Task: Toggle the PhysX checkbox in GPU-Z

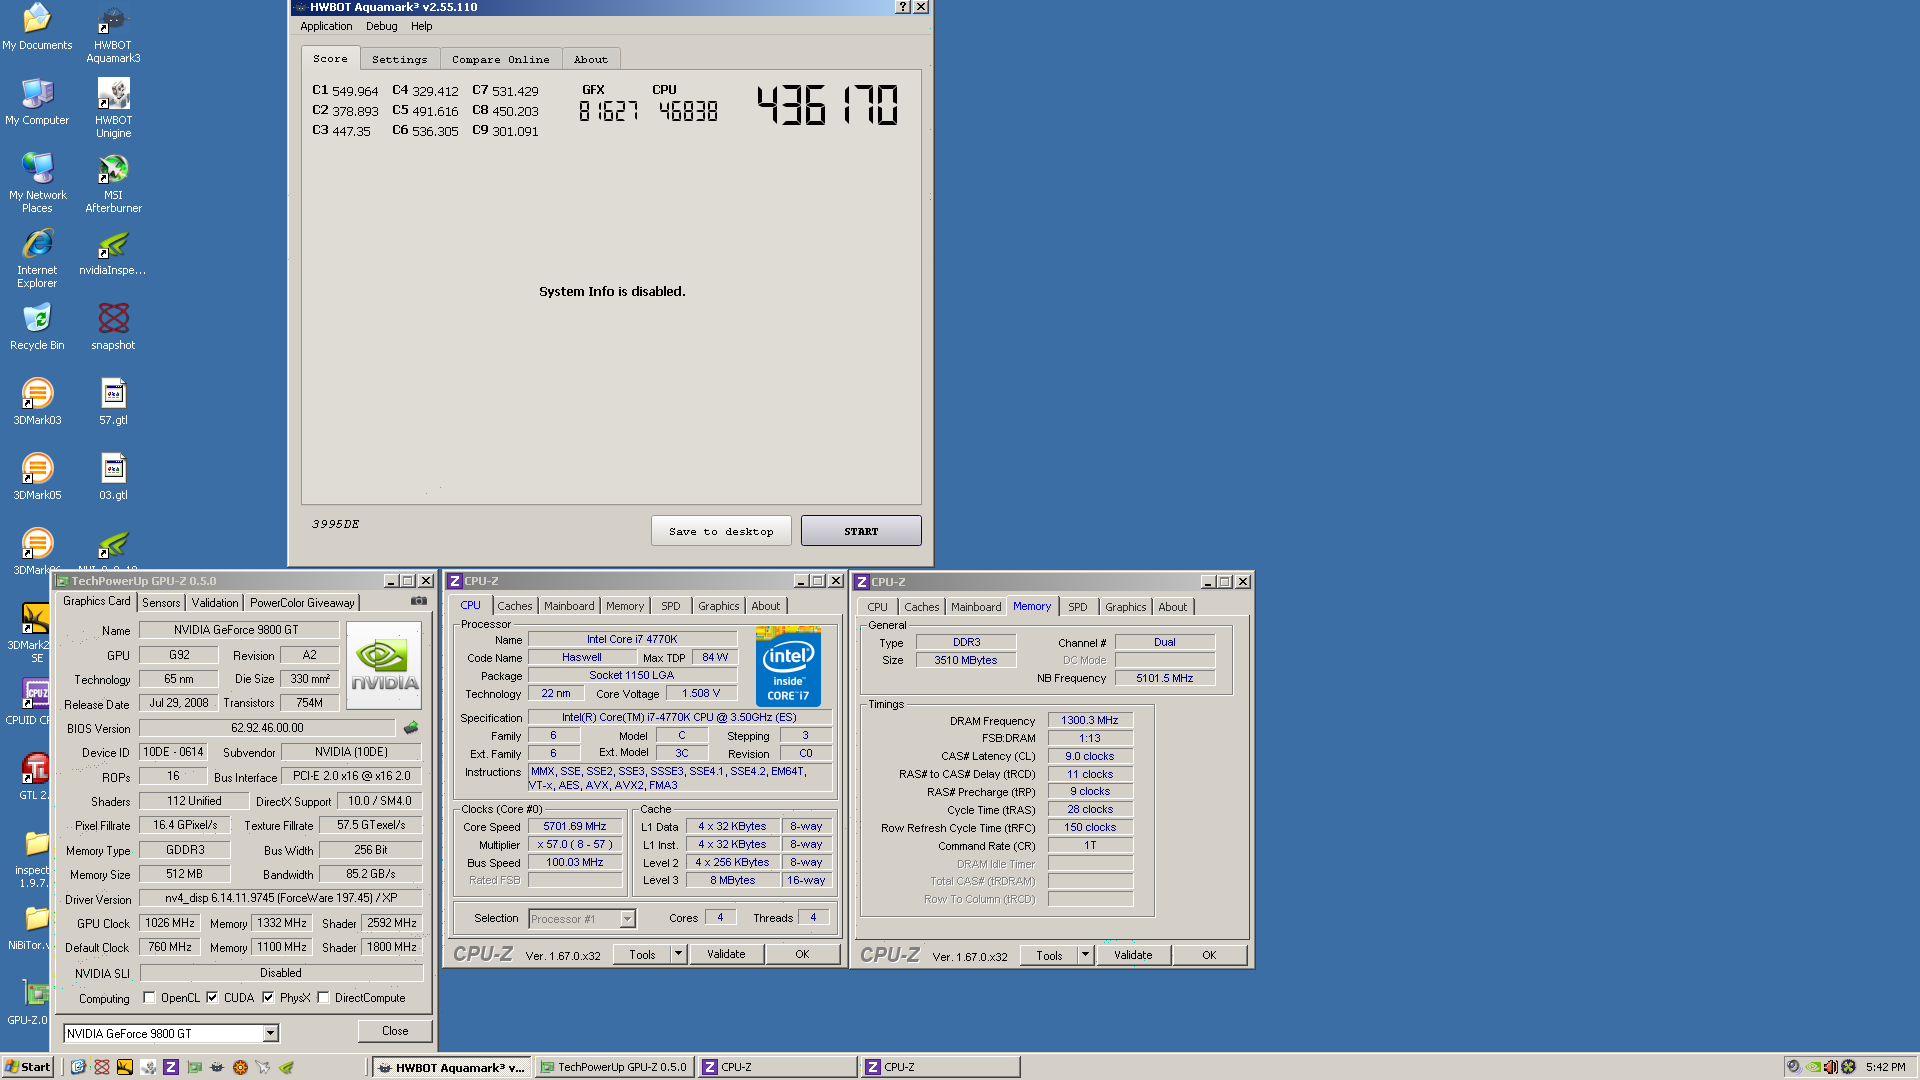Action: 268,997
